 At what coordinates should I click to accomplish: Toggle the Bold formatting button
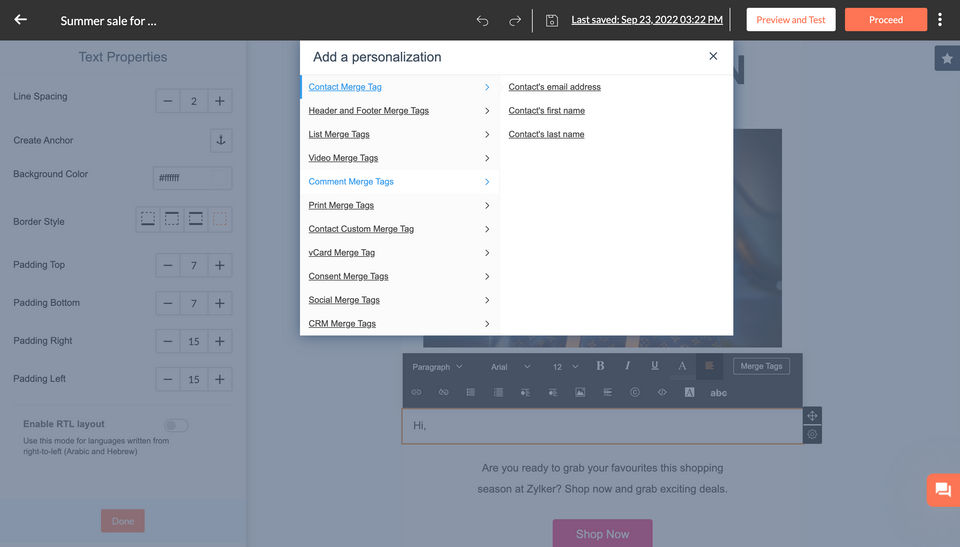pos(600,366)
